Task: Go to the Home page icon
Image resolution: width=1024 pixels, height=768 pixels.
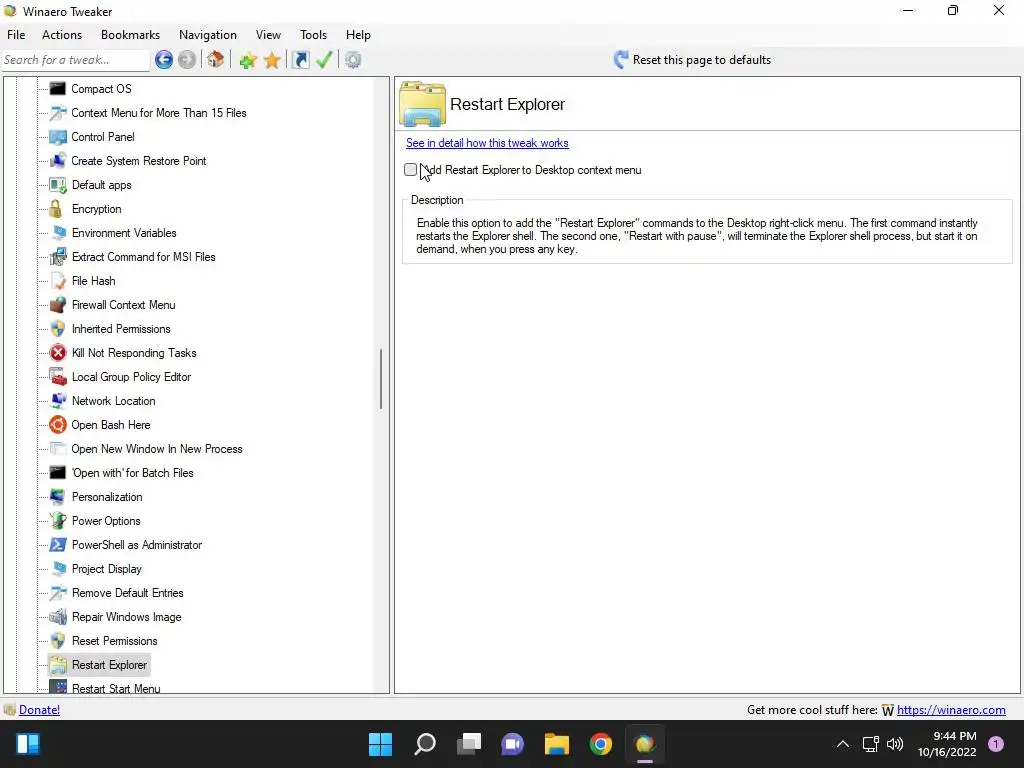Action: point(216,60)
